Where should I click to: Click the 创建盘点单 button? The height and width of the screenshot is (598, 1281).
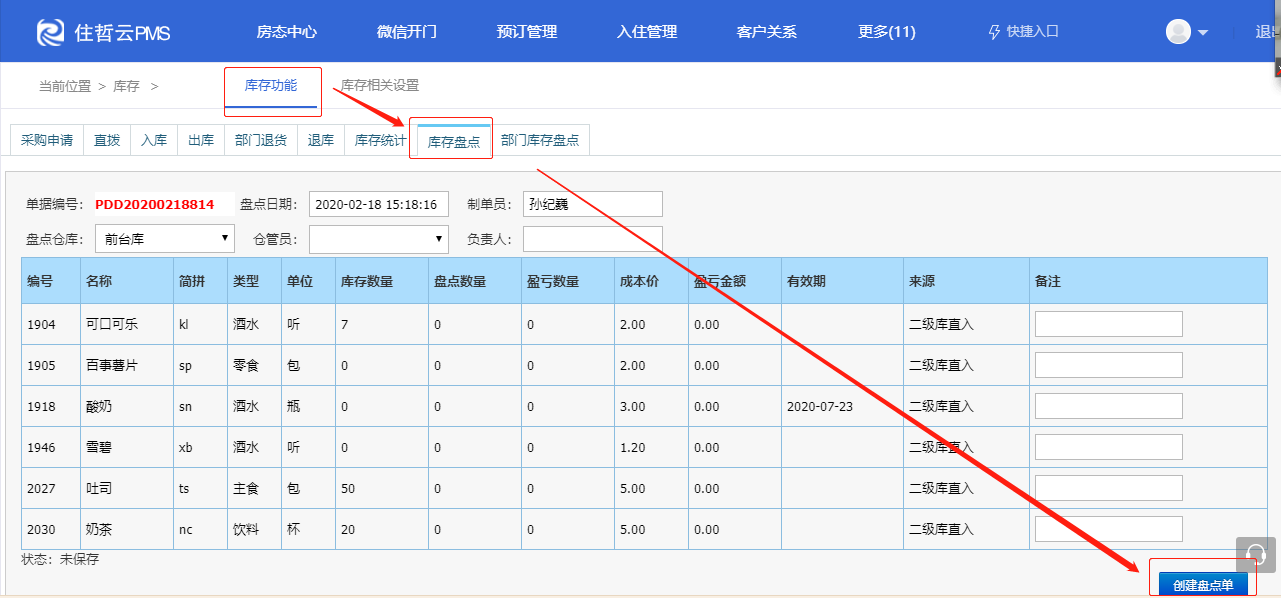(x=1203, y=585)
